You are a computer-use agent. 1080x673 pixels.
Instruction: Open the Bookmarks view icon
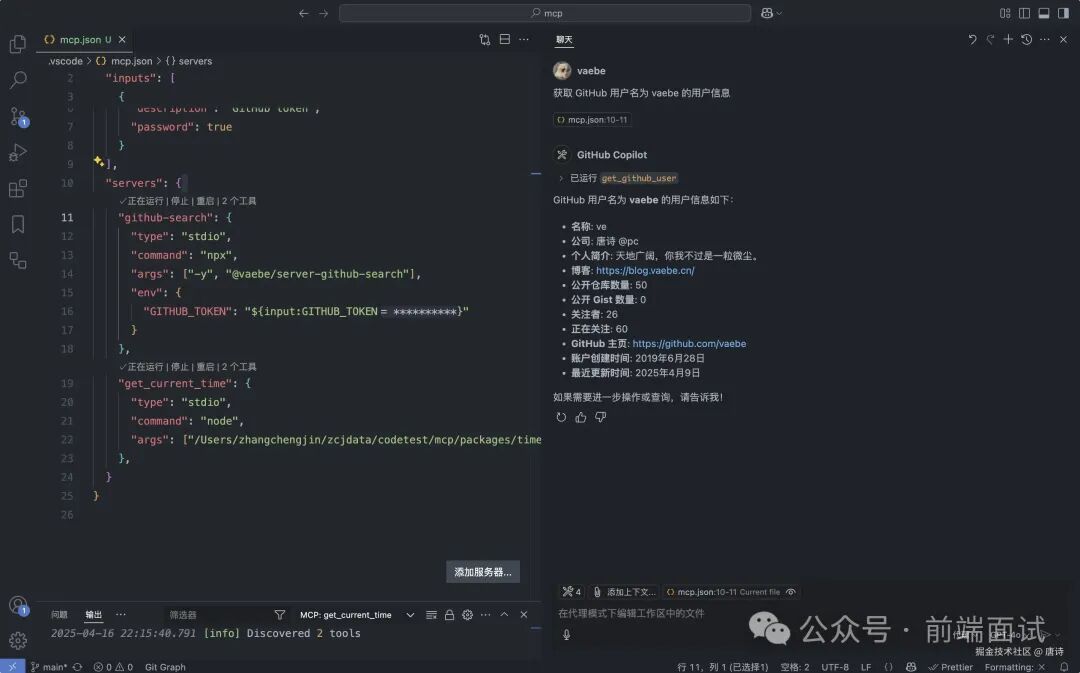pyautogui.click(x=18, y=224)
